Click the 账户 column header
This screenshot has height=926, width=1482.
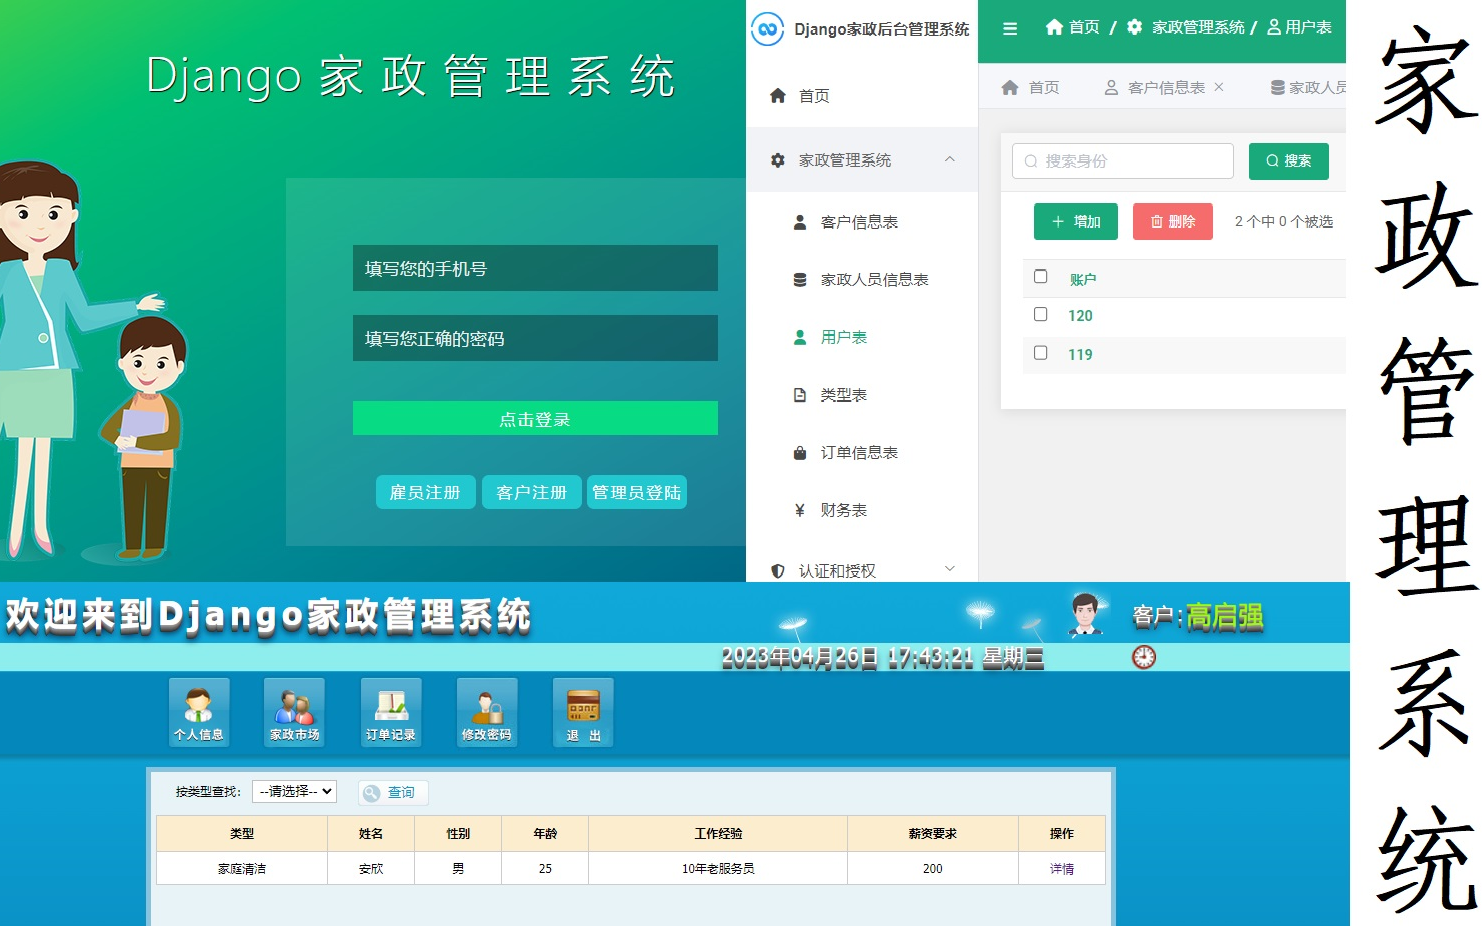pos(1083,280)
